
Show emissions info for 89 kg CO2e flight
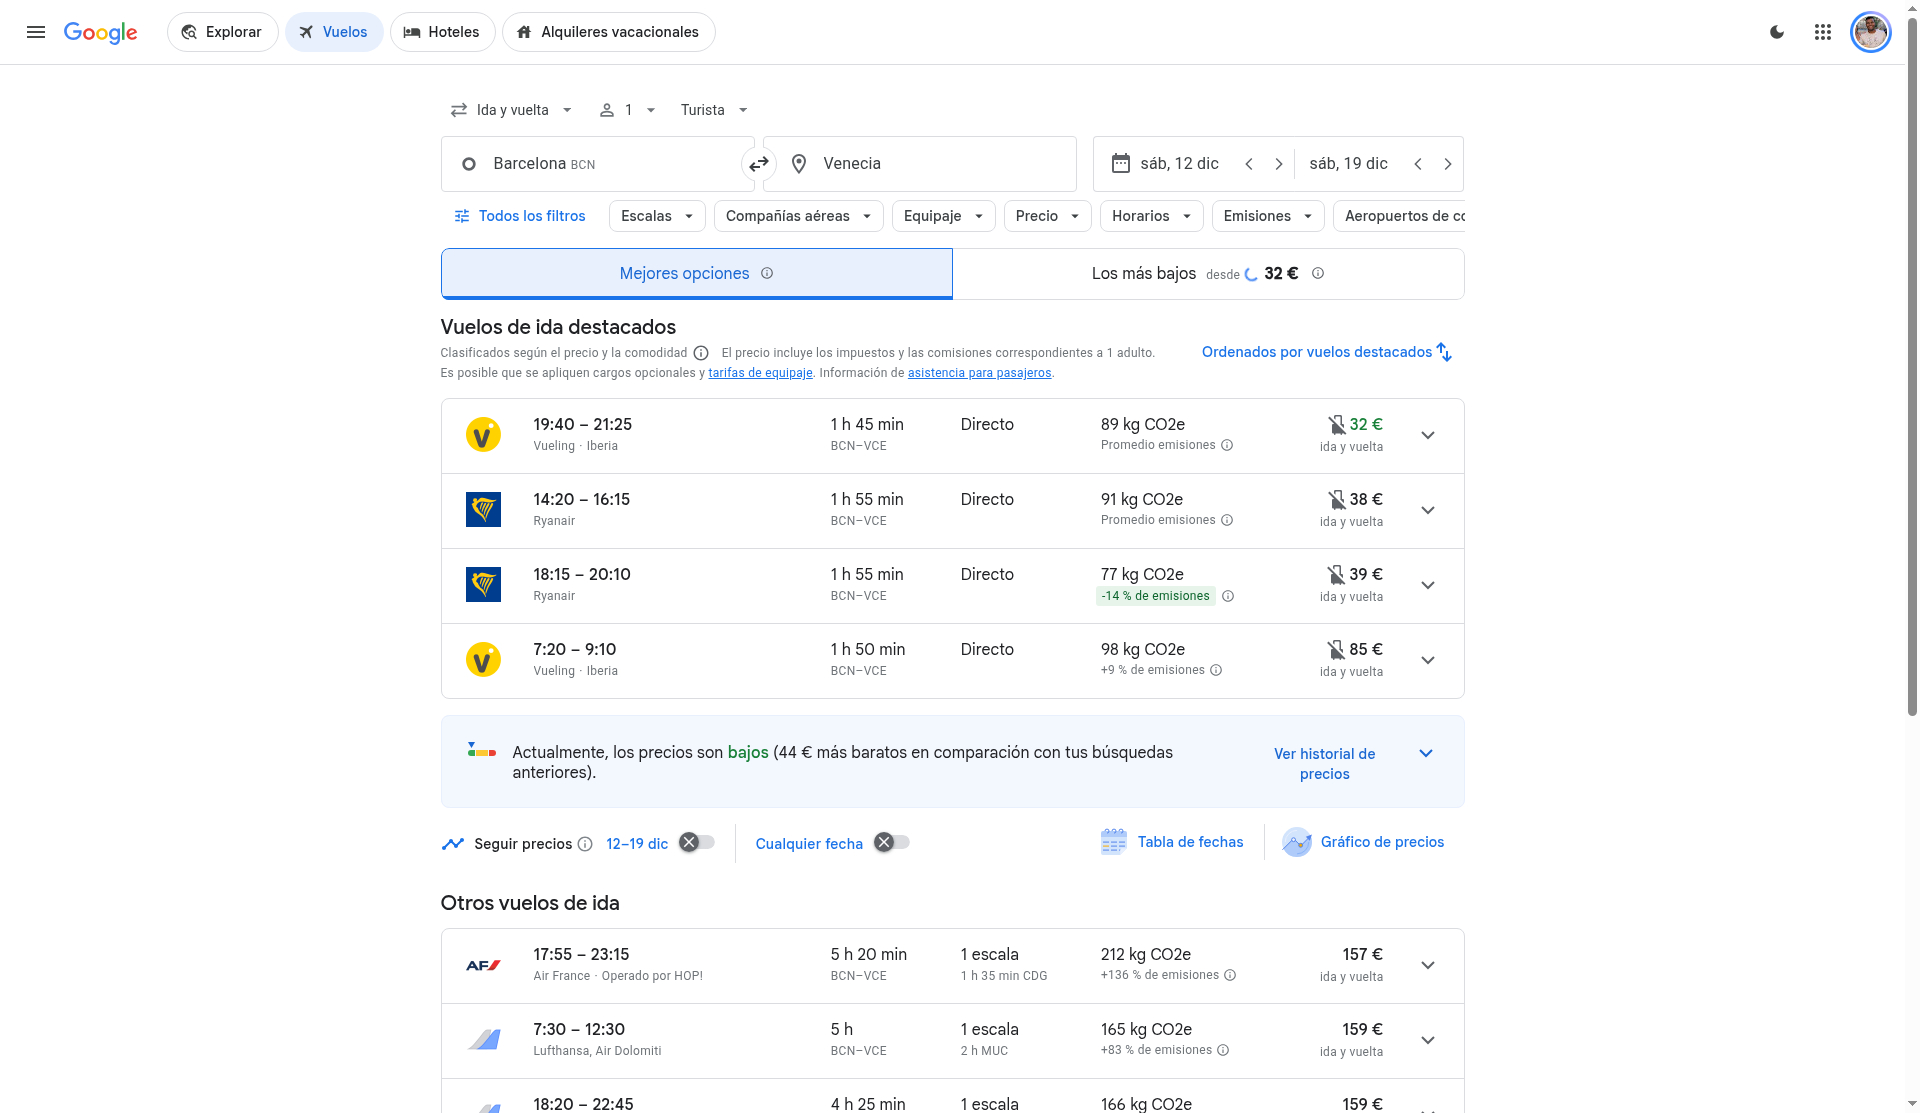pyautogui.click(x=1227, y=445)
